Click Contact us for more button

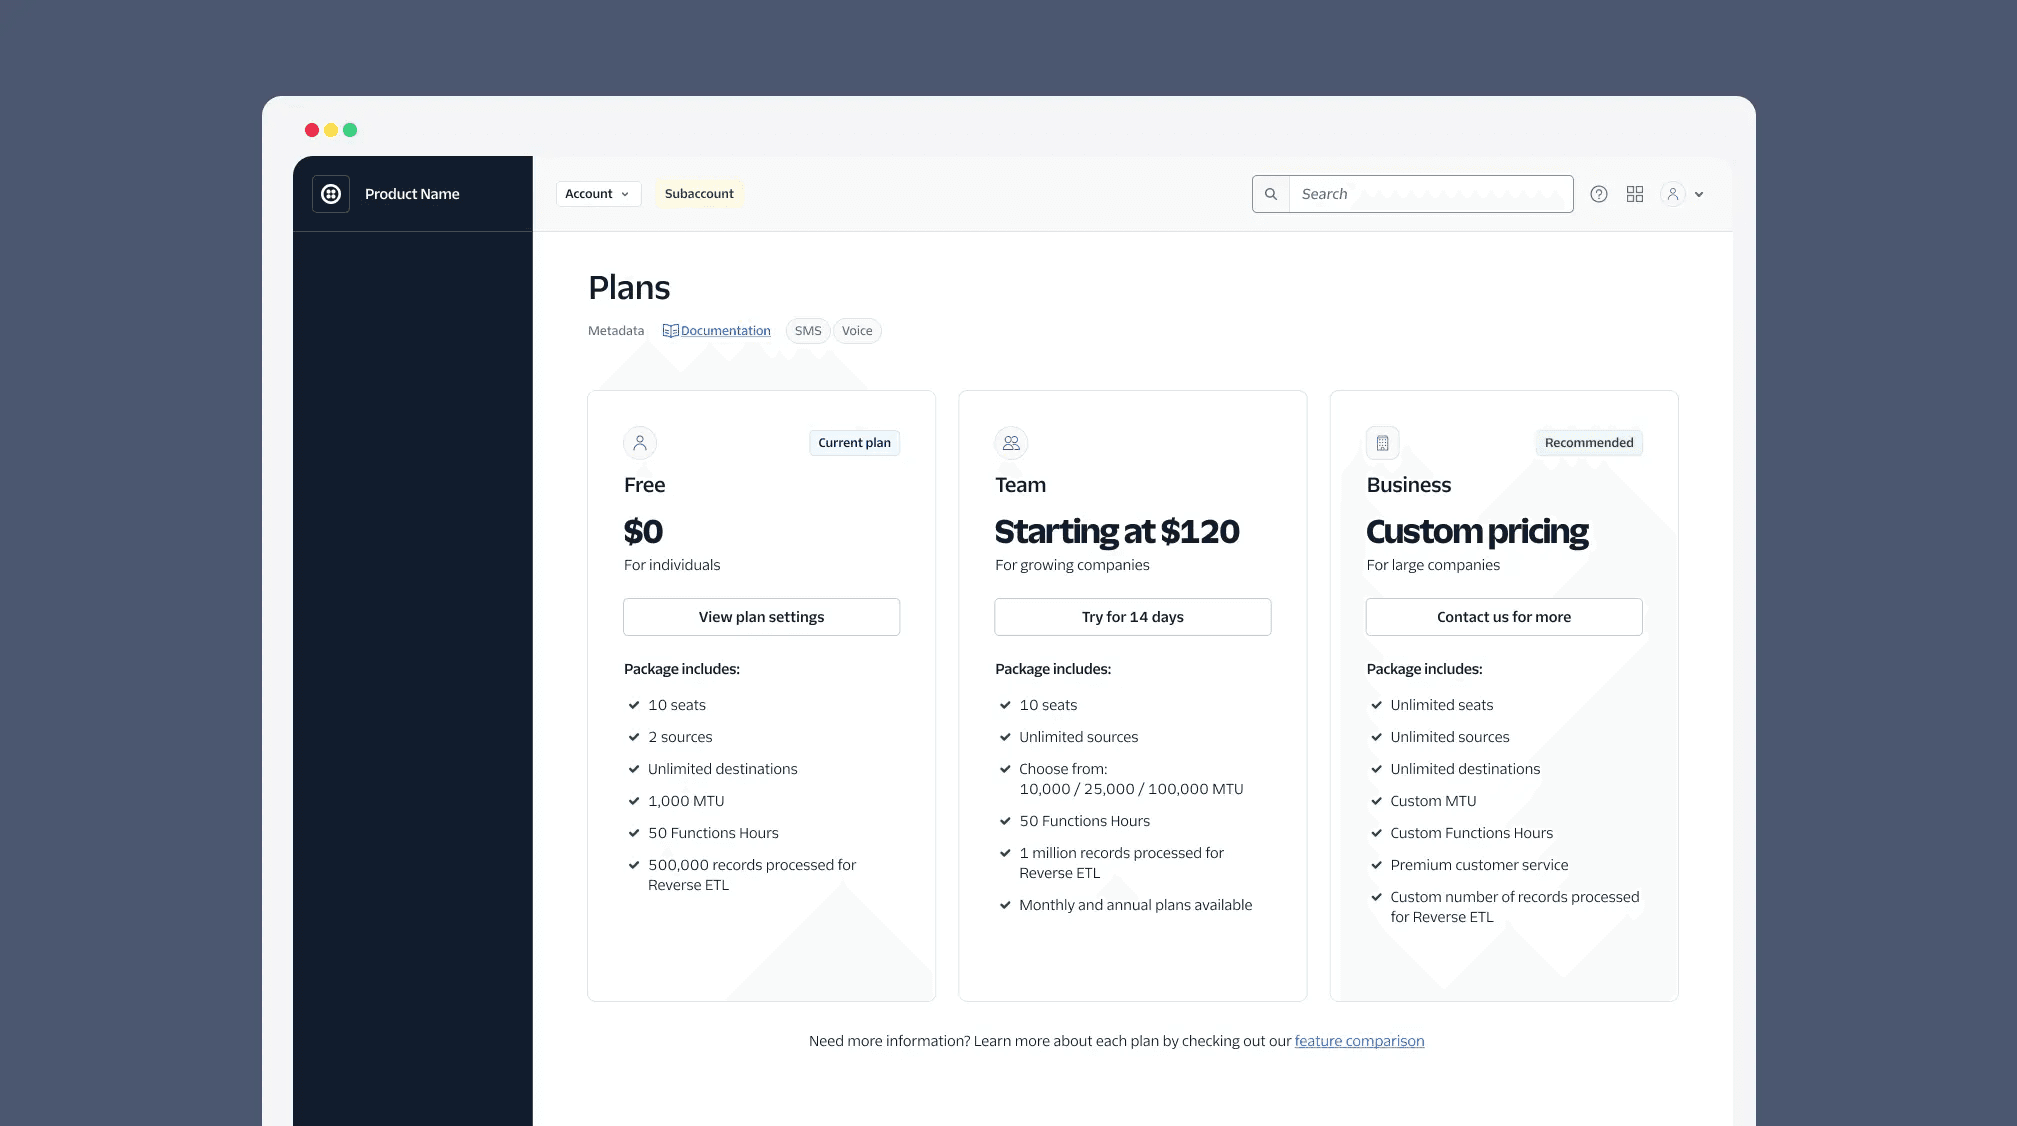(1503, 616)
